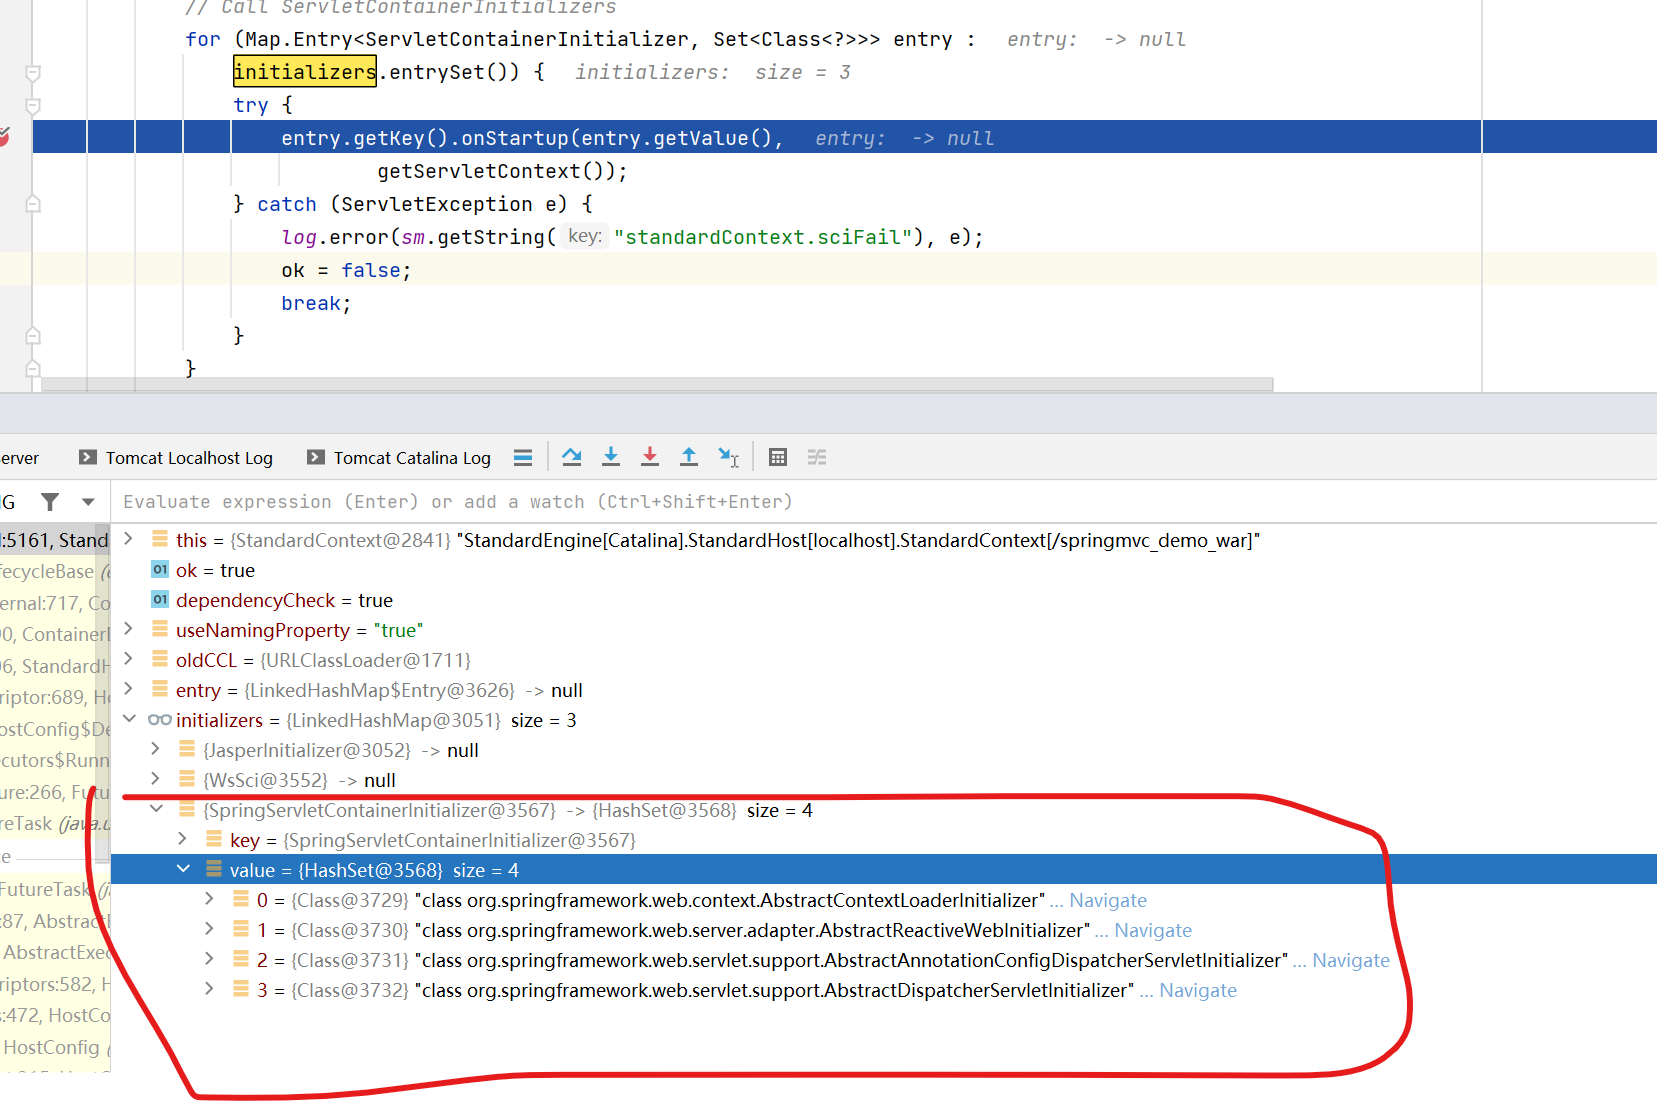Open the thread selector dropdown arrow
Image resolution: width=1657 pixels, height=1103 pixels.
[x=88, y=502]
